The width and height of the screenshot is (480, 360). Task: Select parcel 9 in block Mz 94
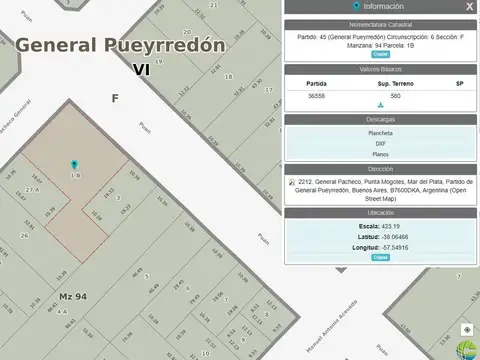pos(243,340)
